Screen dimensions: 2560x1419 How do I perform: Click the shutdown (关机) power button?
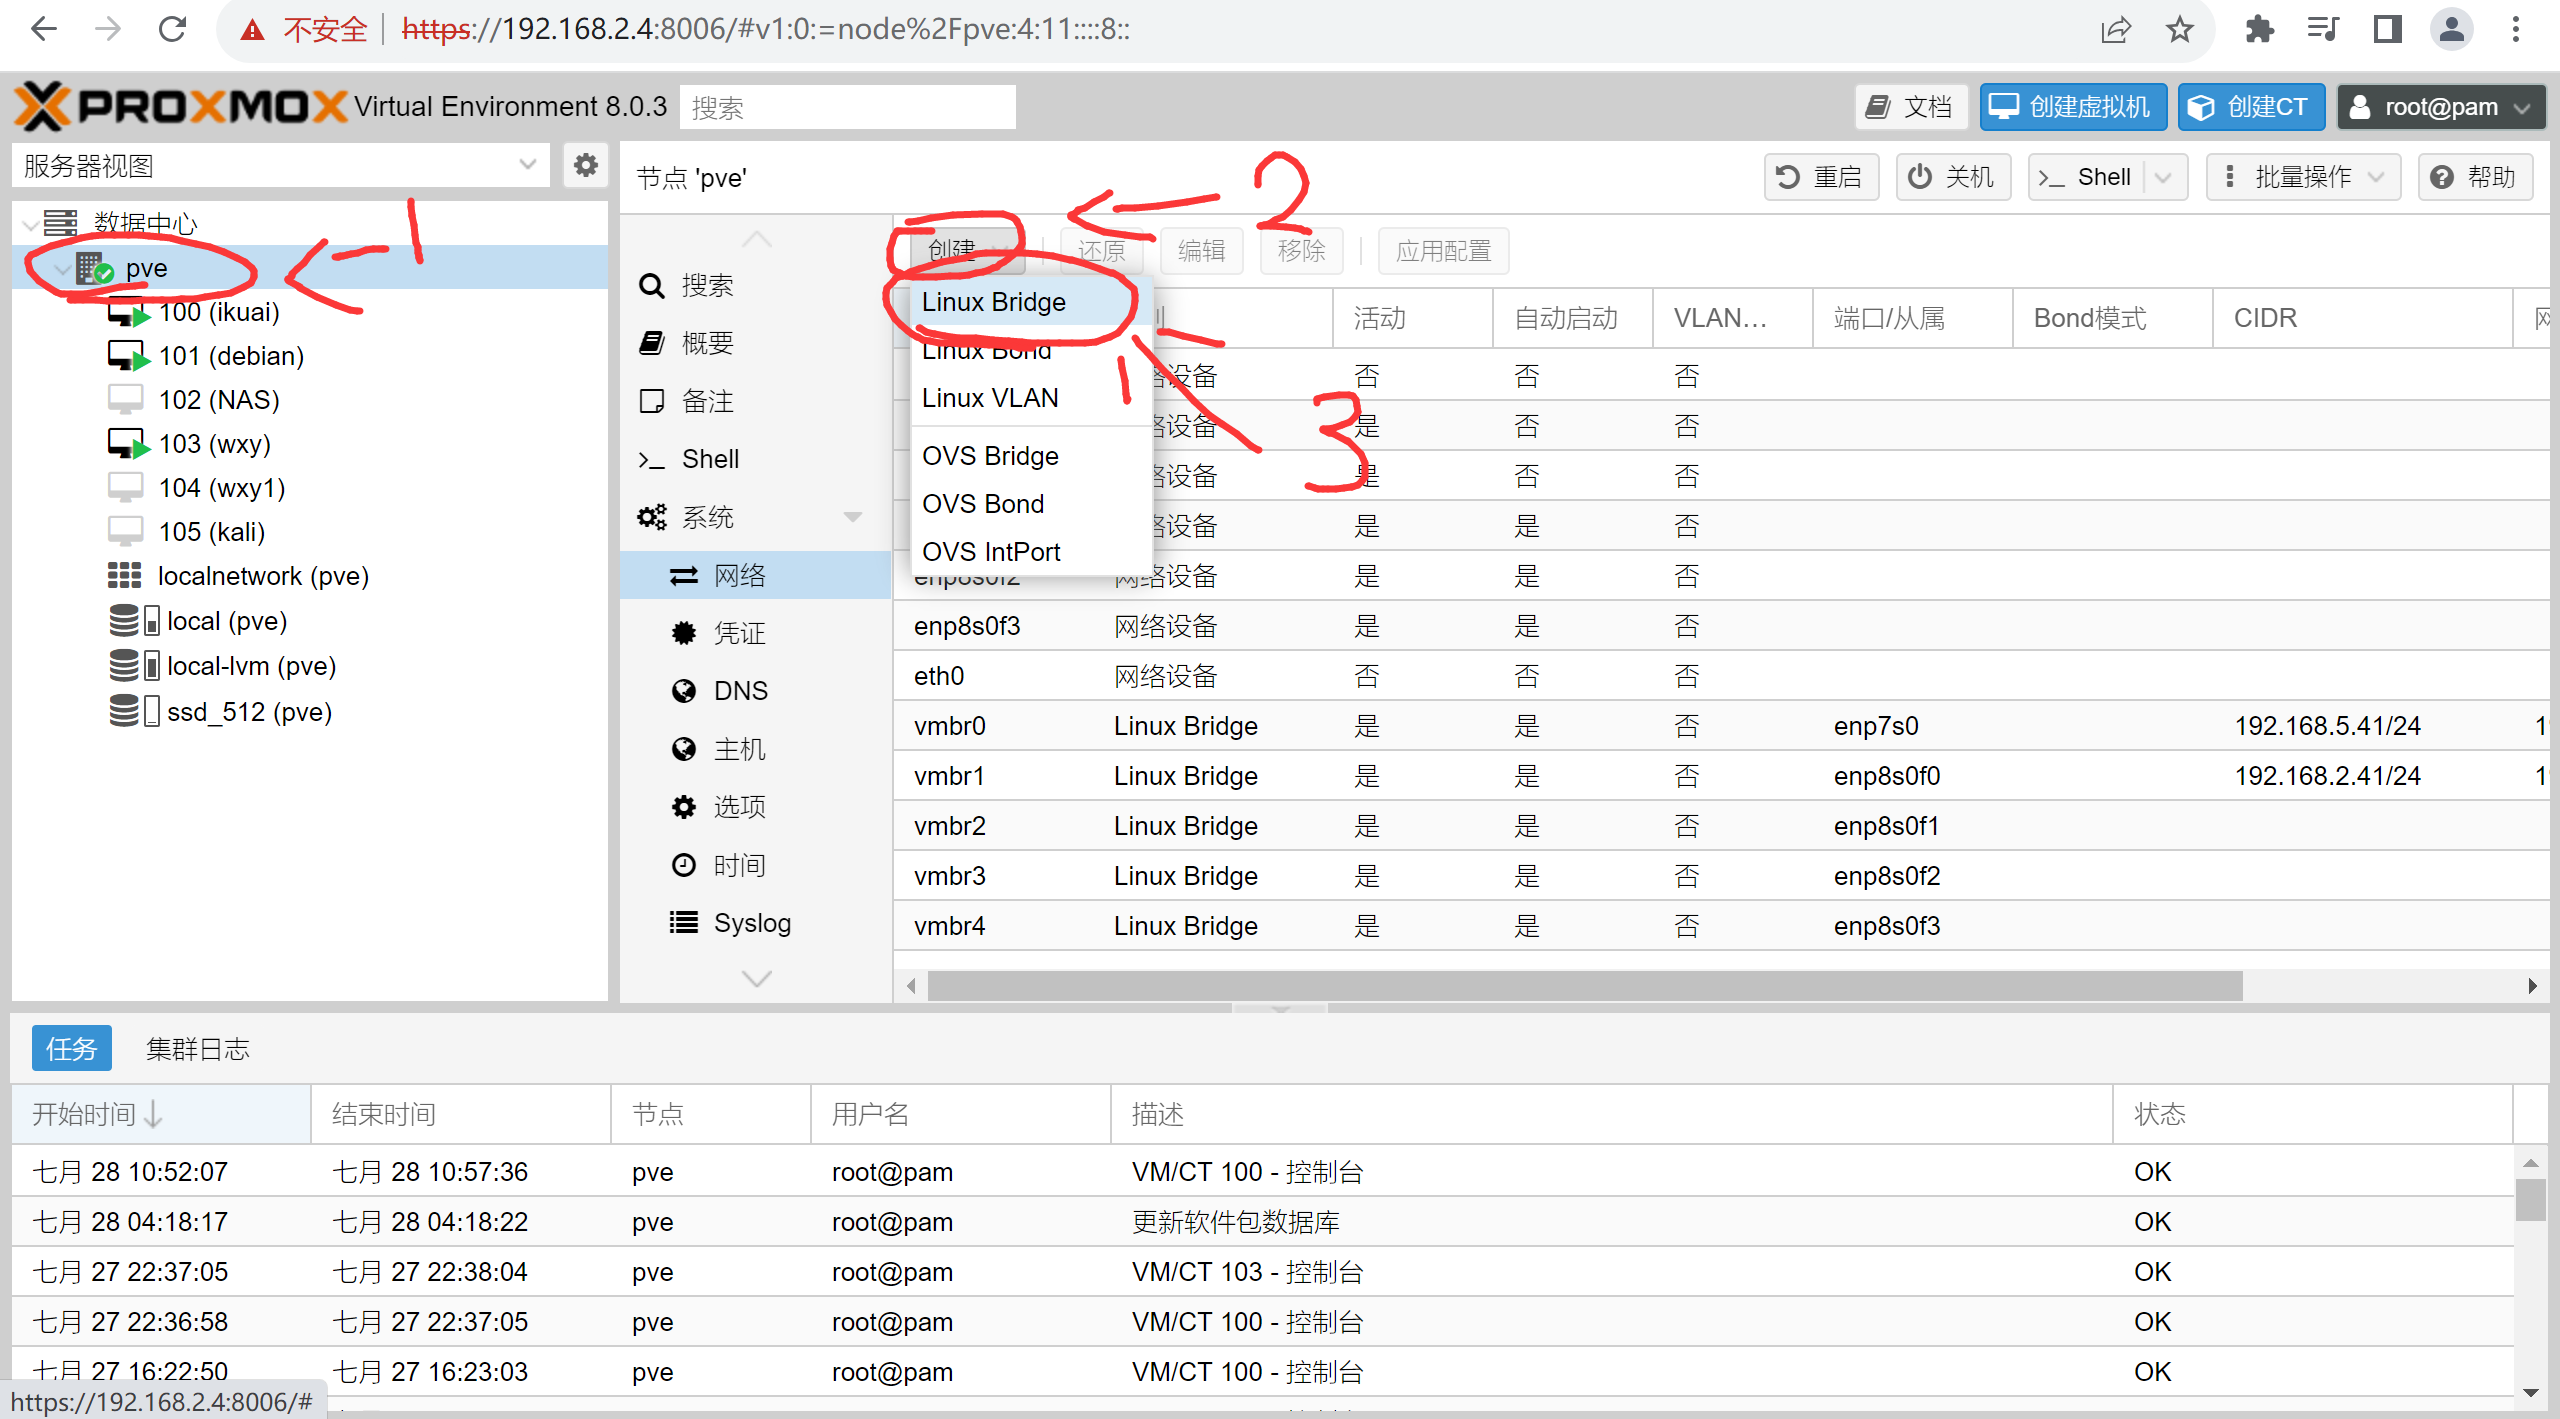1952,177
